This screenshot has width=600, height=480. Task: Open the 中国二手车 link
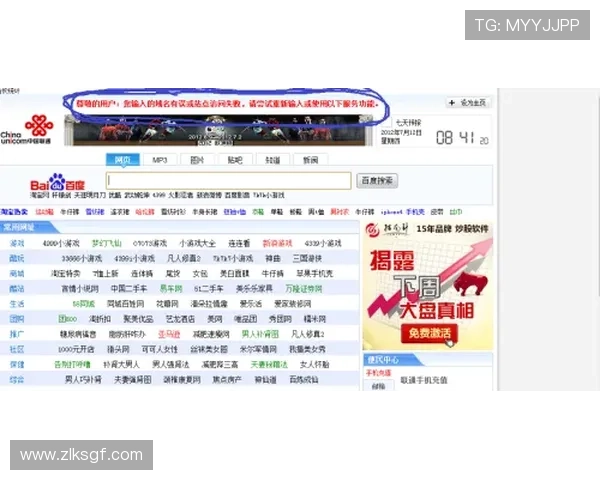click(129, 289)
